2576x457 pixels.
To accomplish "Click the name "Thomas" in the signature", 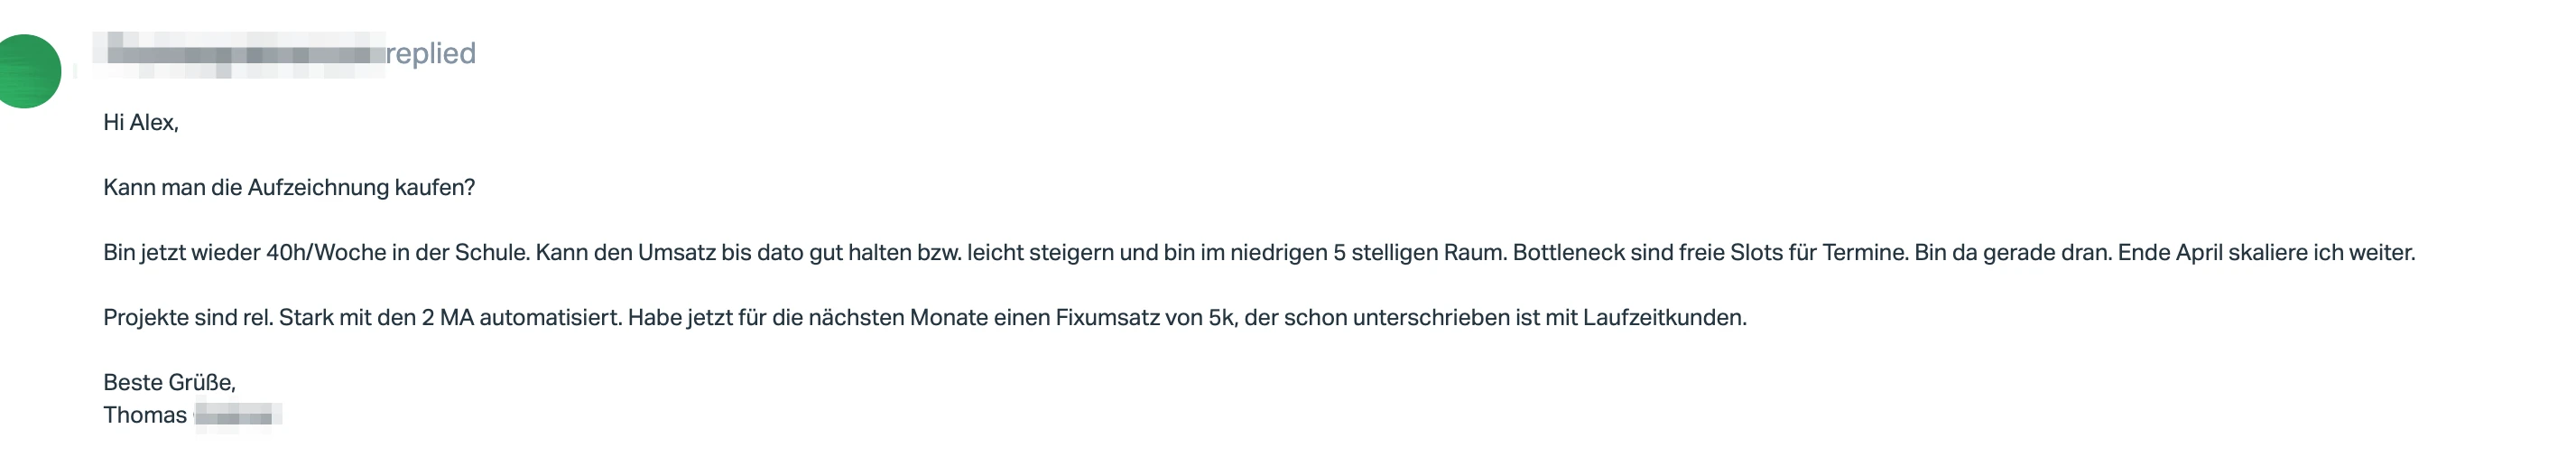I will point(145,415).
